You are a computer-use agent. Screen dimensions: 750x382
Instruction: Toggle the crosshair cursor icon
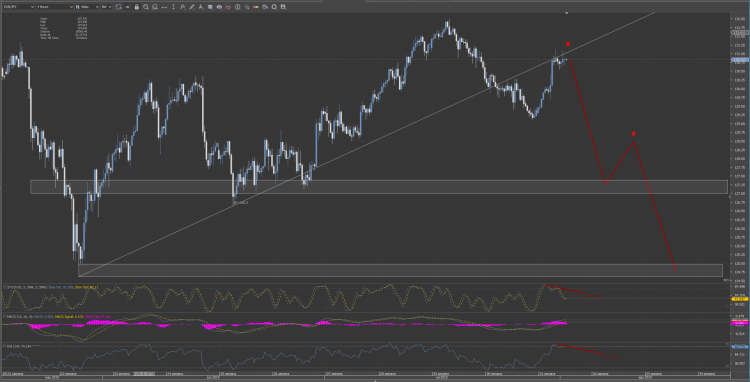click(x=246, y=7)
